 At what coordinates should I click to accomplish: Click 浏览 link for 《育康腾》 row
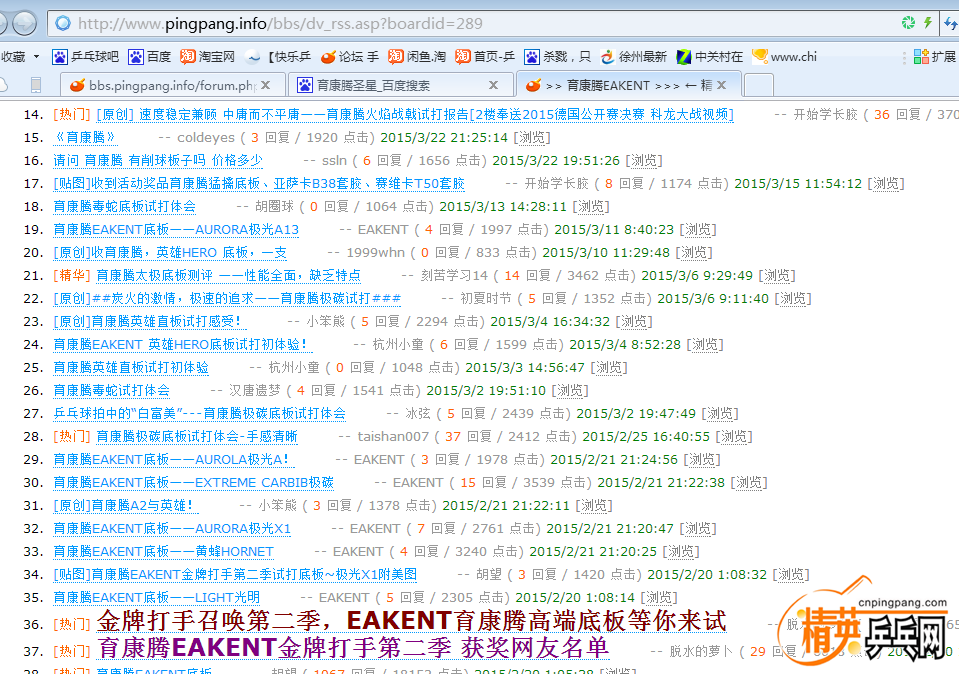pos(532,138)
